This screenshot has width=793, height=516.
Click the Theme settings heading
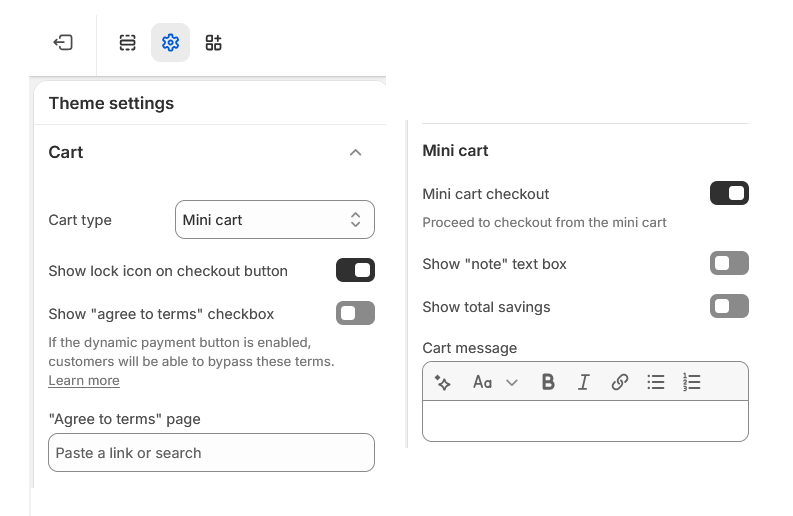click(111, 103)
